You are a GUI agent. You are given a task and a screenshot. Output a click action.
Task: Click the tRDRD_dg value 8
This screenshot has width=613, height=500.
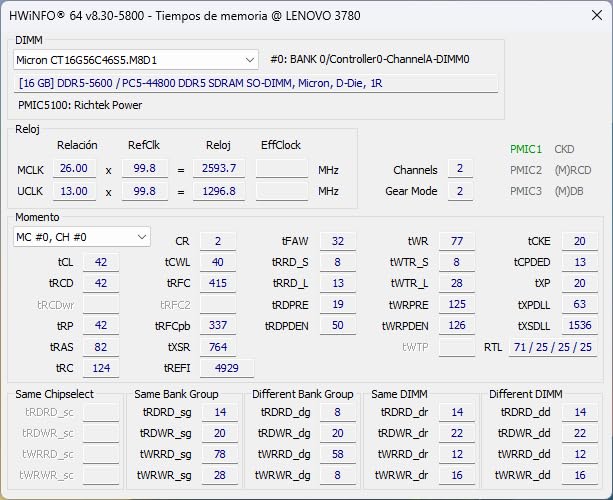coord(338,412)
